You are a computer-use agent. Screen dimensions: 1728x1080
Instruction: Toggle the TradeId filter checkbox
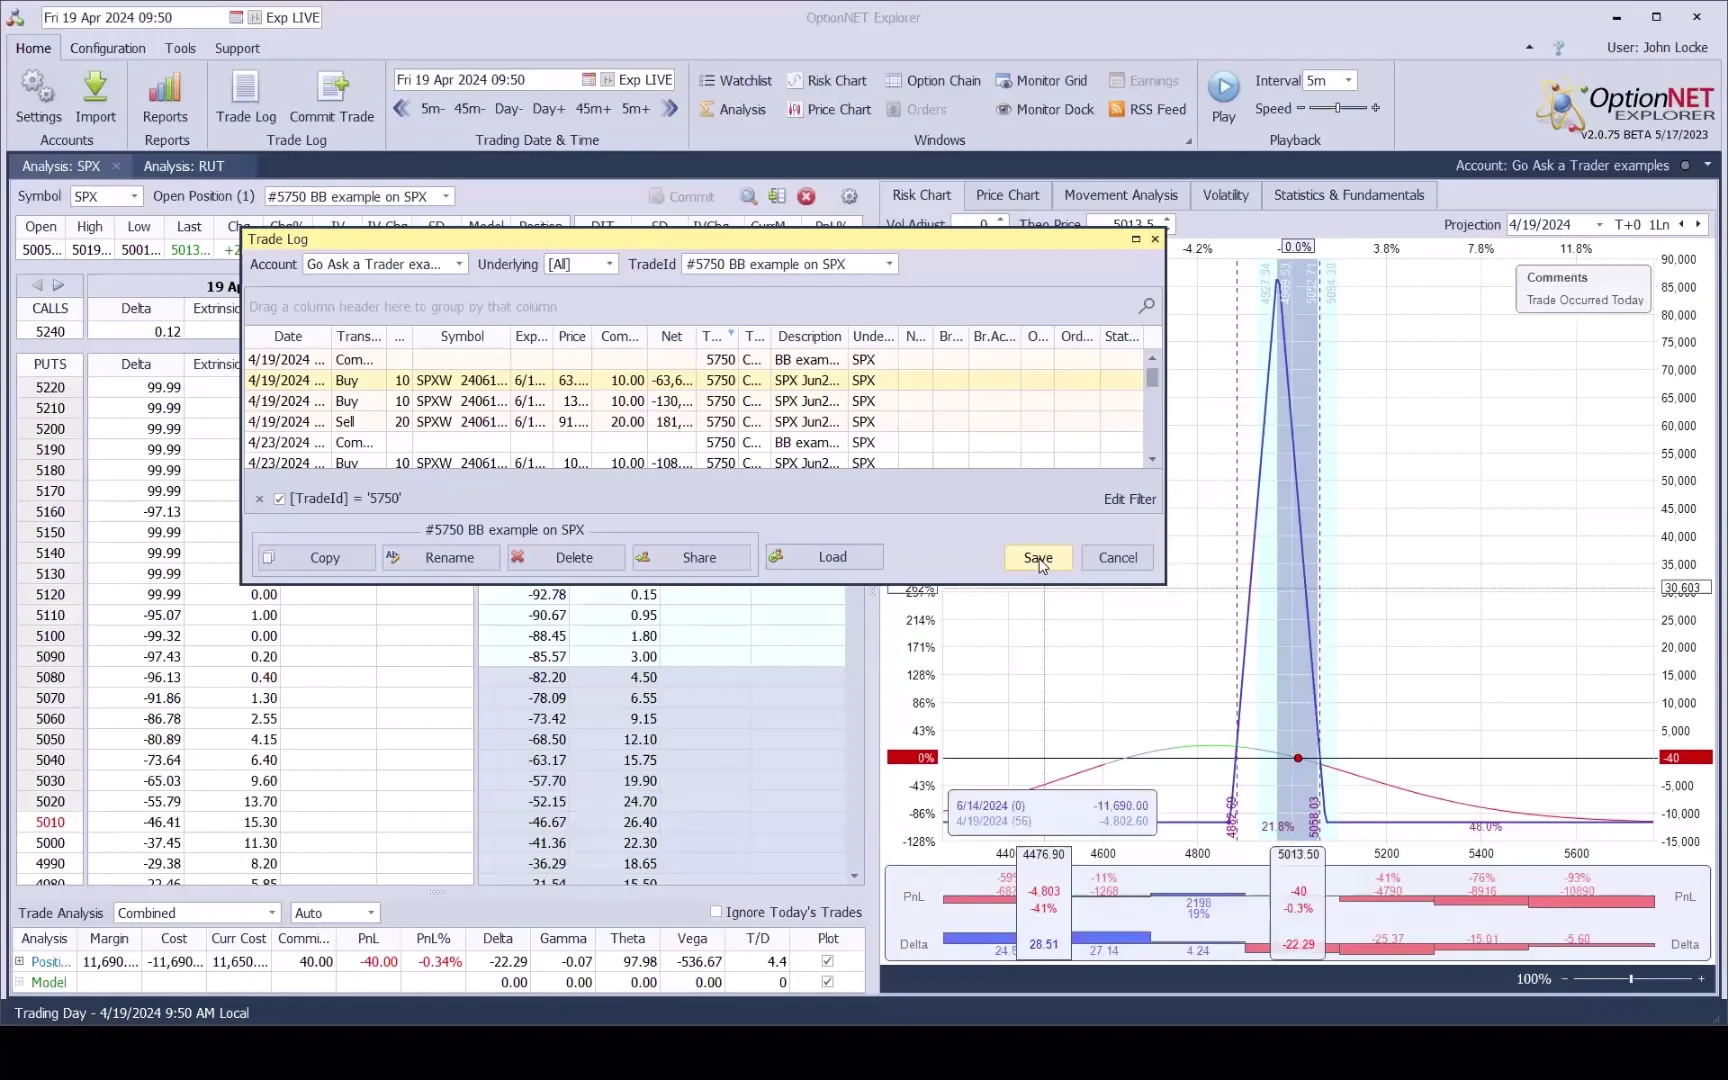280,499
